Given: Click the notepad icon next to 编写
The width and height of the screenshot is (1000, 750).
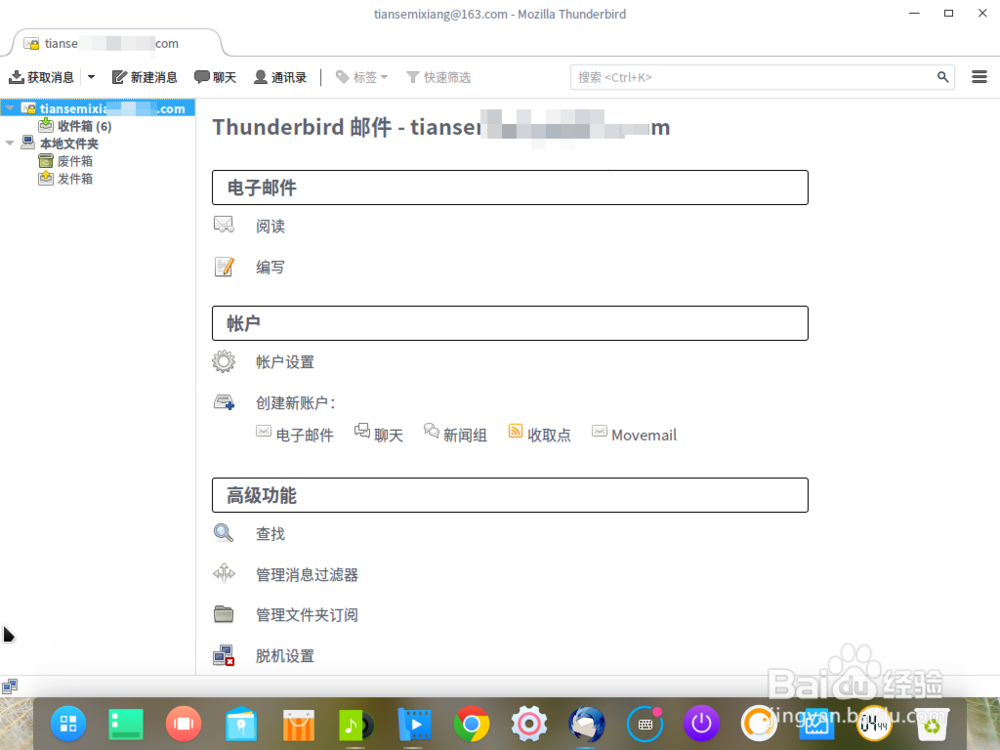Looking at the screenshot, I should click(x=224, y=267).
